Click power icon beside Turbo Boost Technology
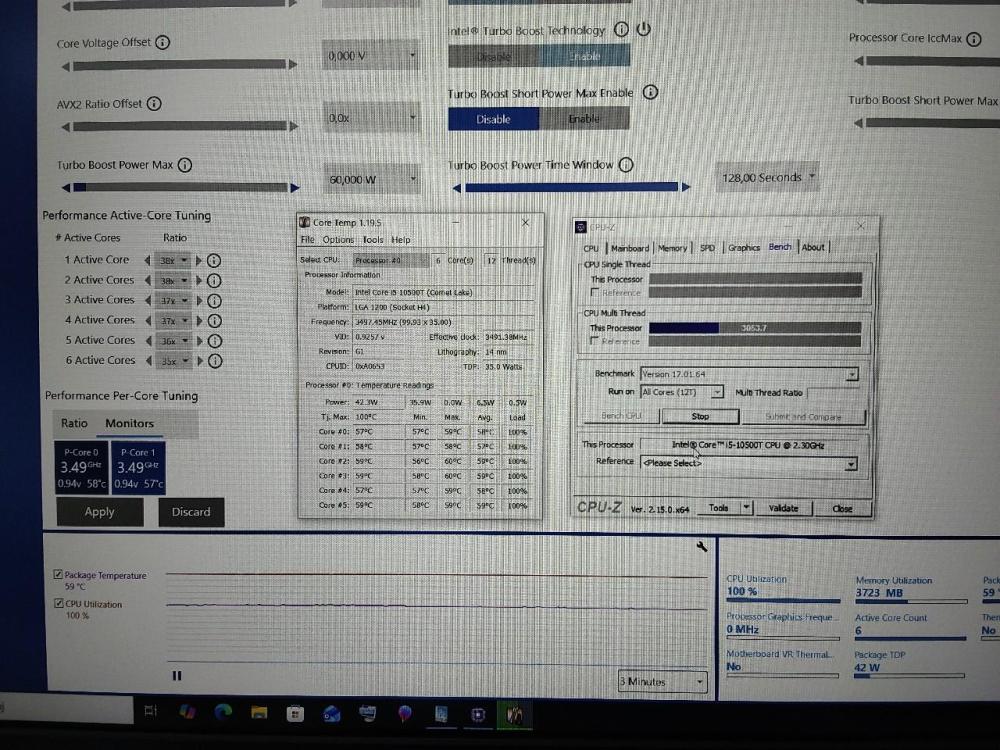The height and width of the screenshot is (750, 1000). 643,29
